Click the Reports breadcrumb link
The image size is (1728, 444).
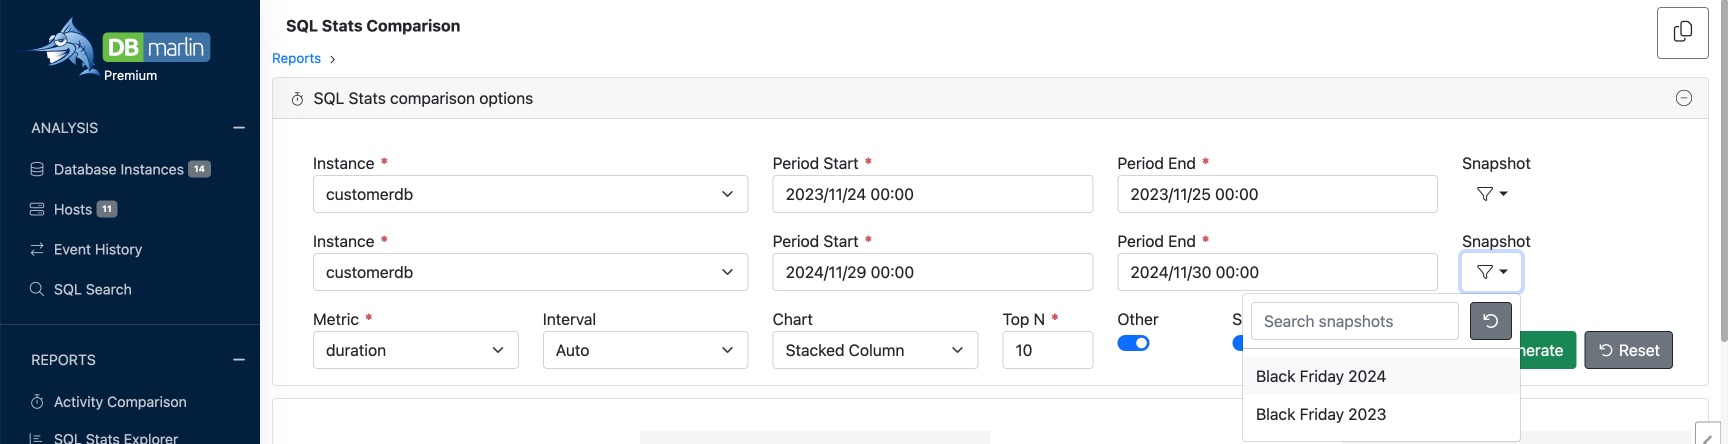coord(296,59)
